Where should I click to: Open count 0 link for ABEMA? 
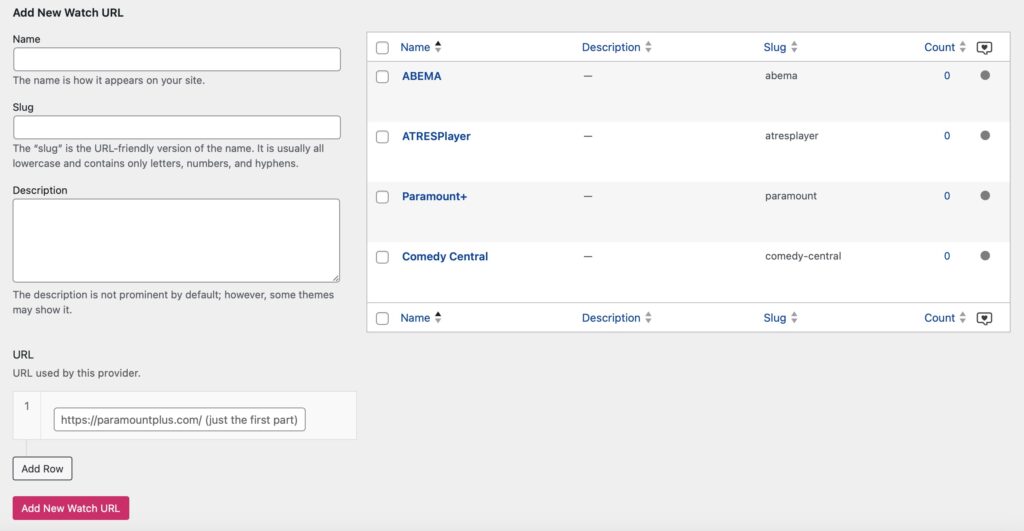(947, 75)
